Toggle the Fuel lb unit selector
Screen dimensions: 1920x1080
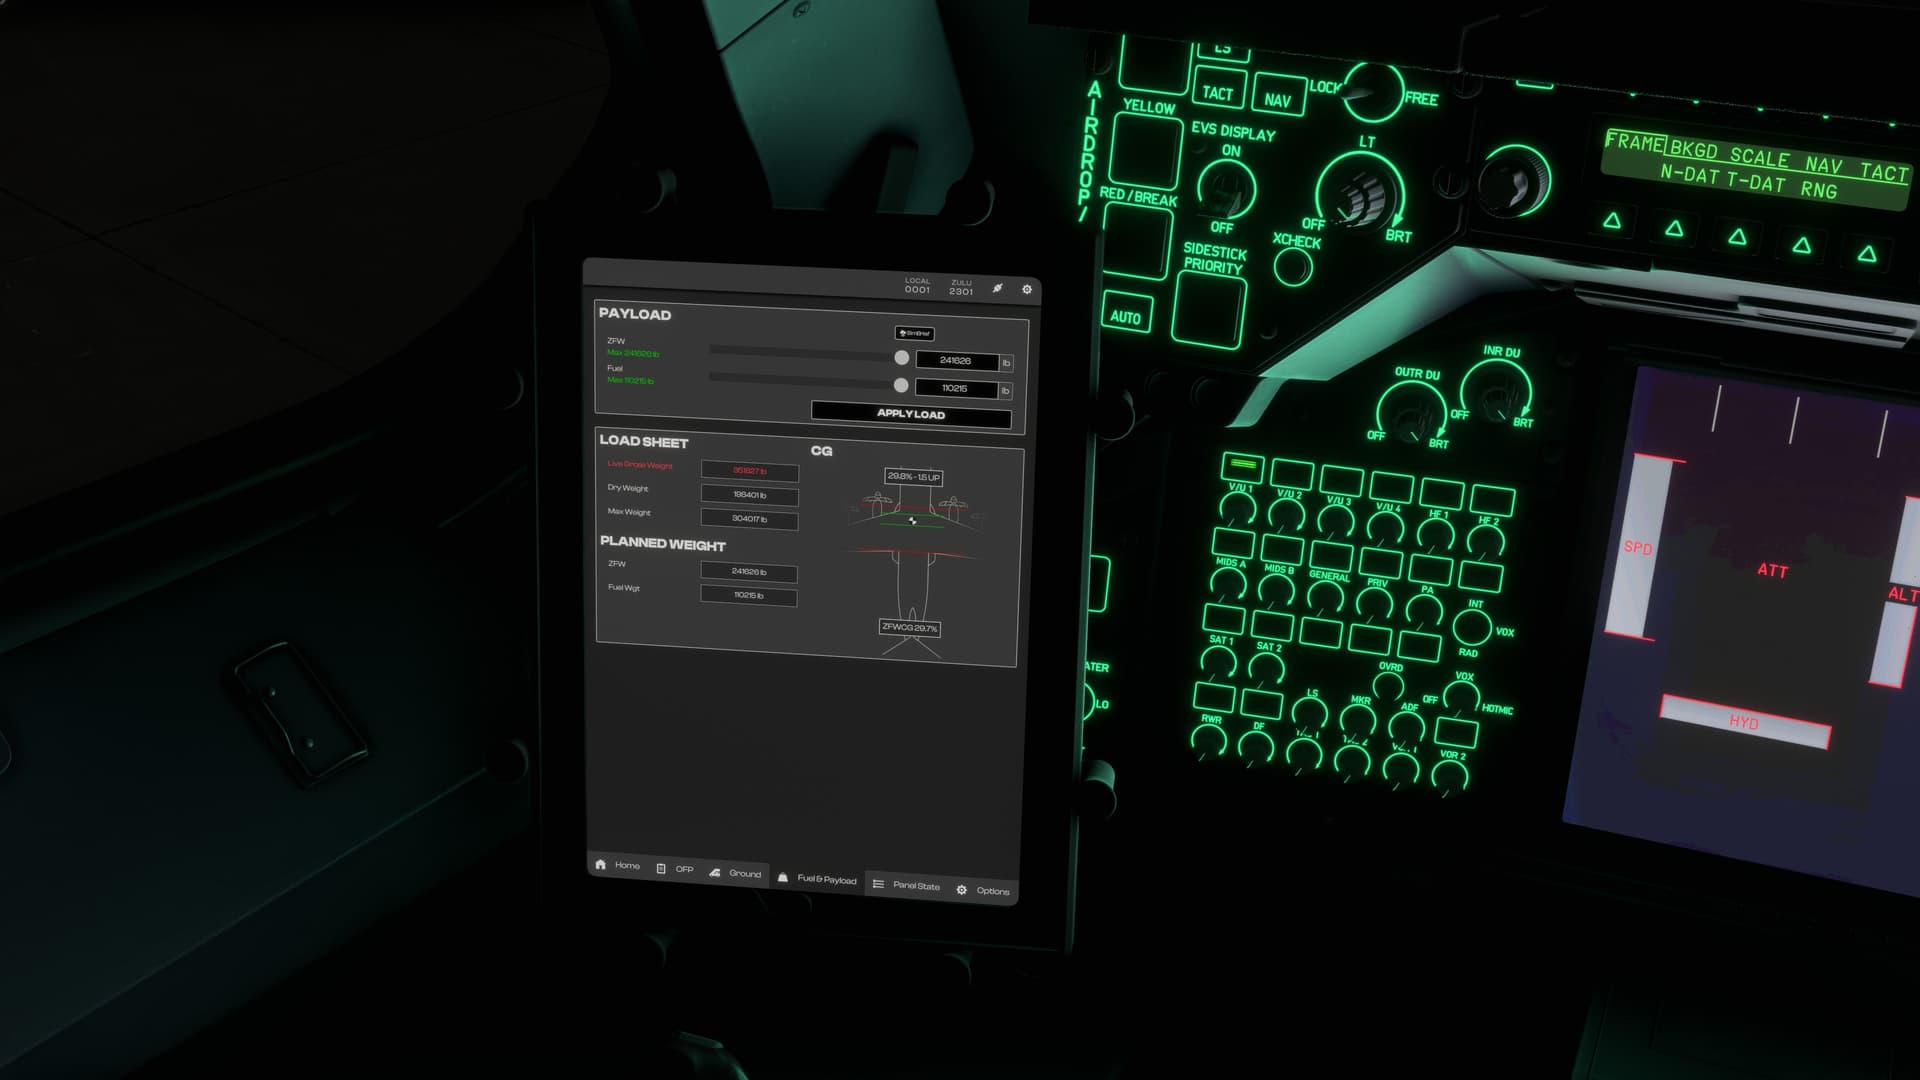click(1005, 390)
